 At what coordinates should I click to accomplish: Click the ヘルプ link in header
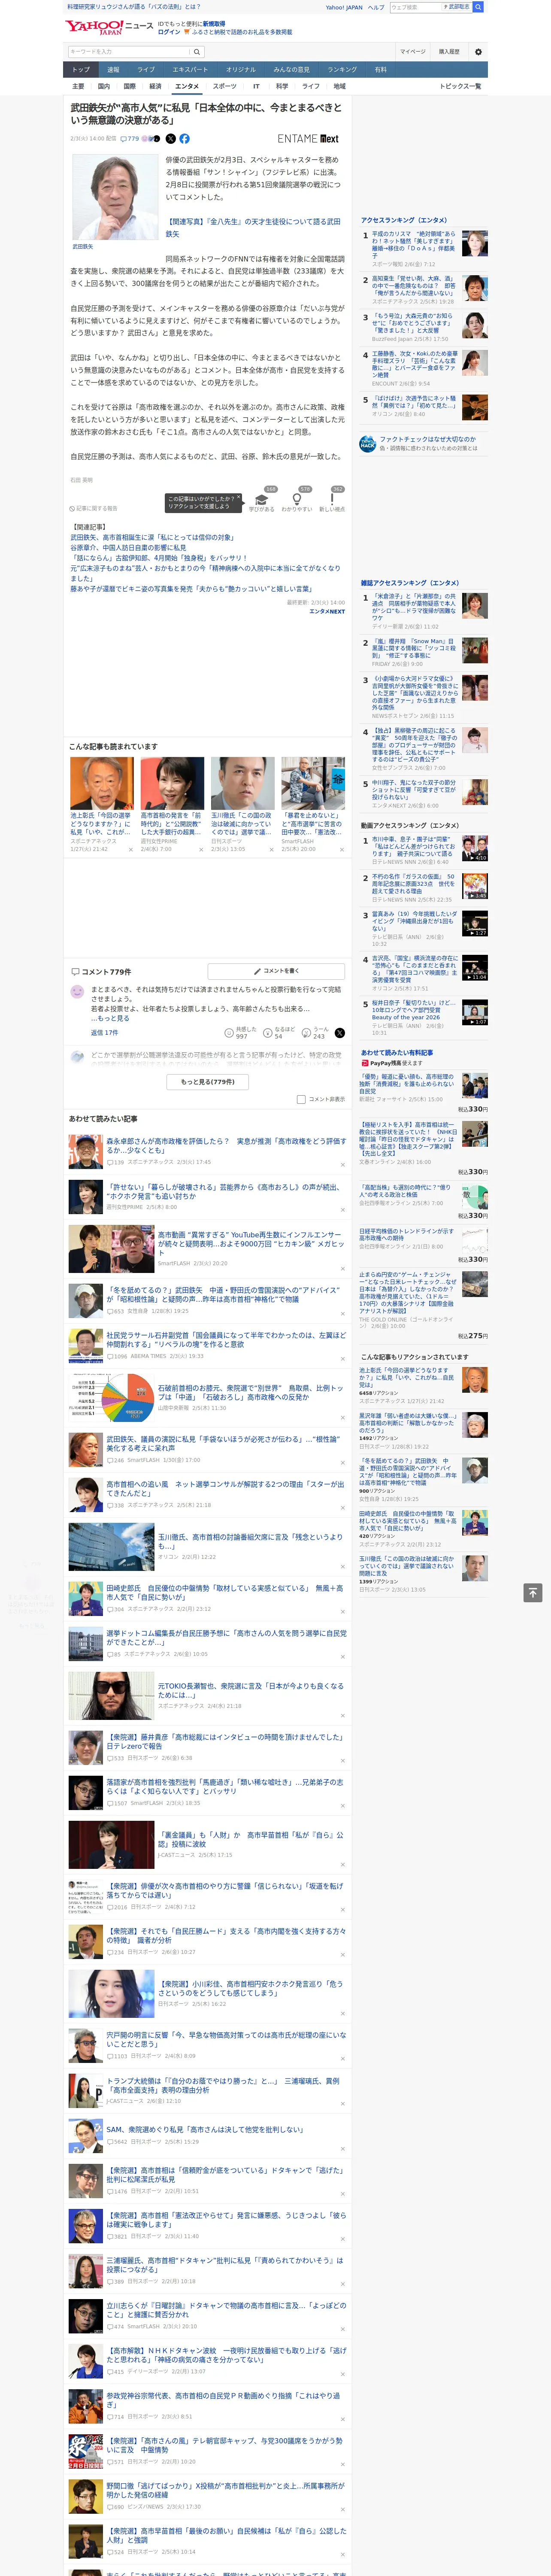coord(376,7)
